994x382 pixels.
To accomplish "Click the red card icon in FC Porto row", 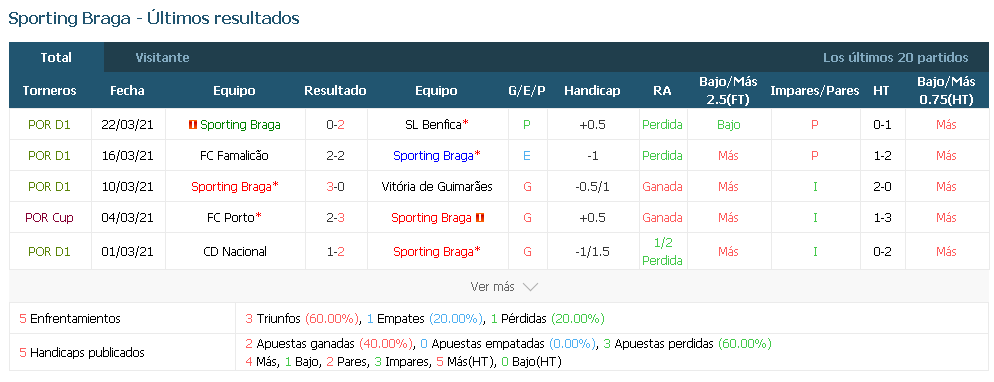I will [x=480, y=218].
